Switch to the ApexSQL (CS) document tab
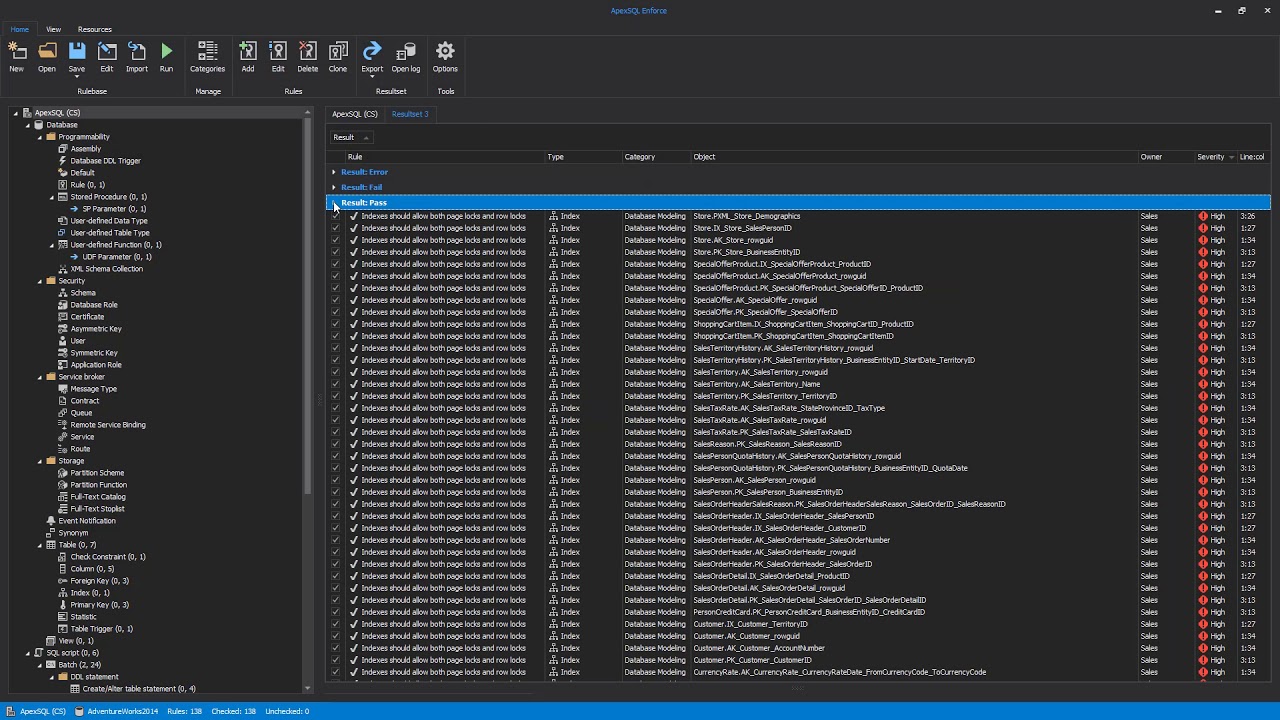 coord(355,114)
